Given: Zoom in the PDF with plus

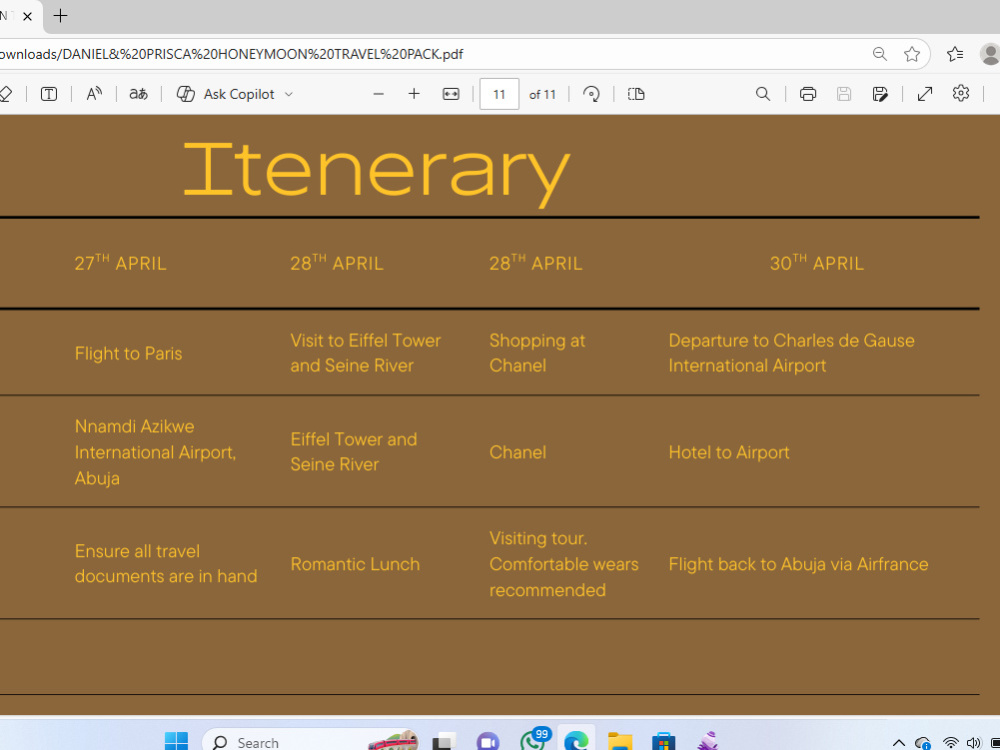Looking at the screenshot, I should click(x=414, y=94).
